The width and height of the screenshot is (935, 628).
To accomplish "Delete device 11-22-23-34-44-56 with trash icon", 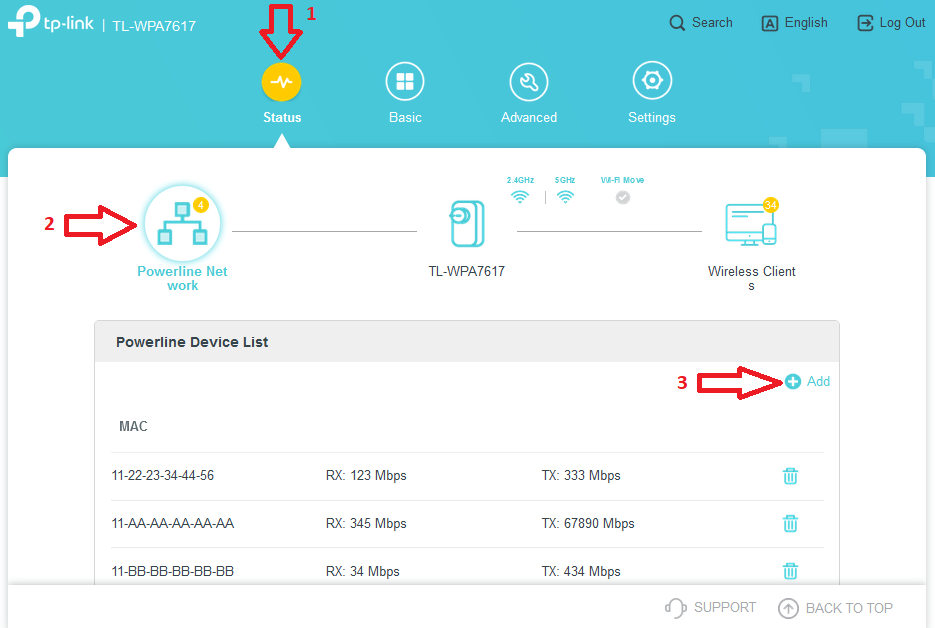I will point(790,476).
